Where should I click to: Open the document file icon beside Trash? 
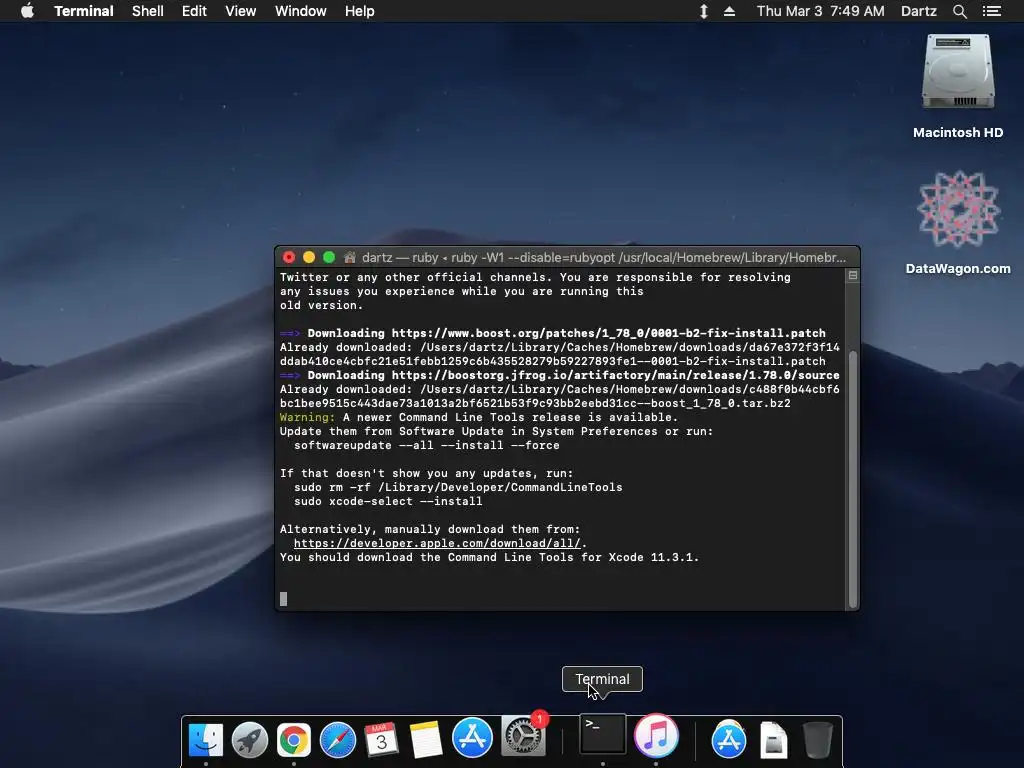click(773, 739)
